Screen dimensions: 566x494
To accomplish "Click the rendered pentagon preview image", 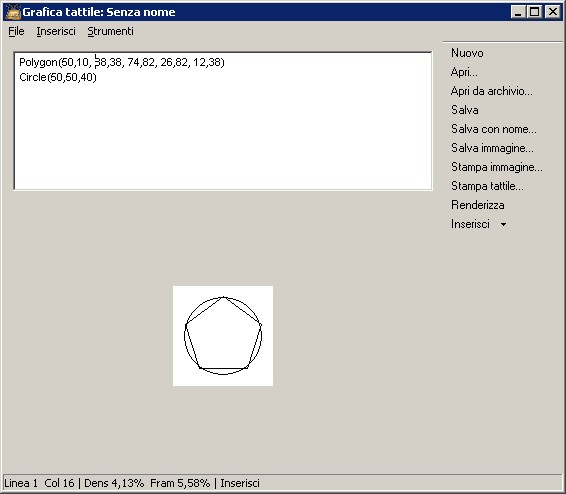I will (x=223, y=336).
